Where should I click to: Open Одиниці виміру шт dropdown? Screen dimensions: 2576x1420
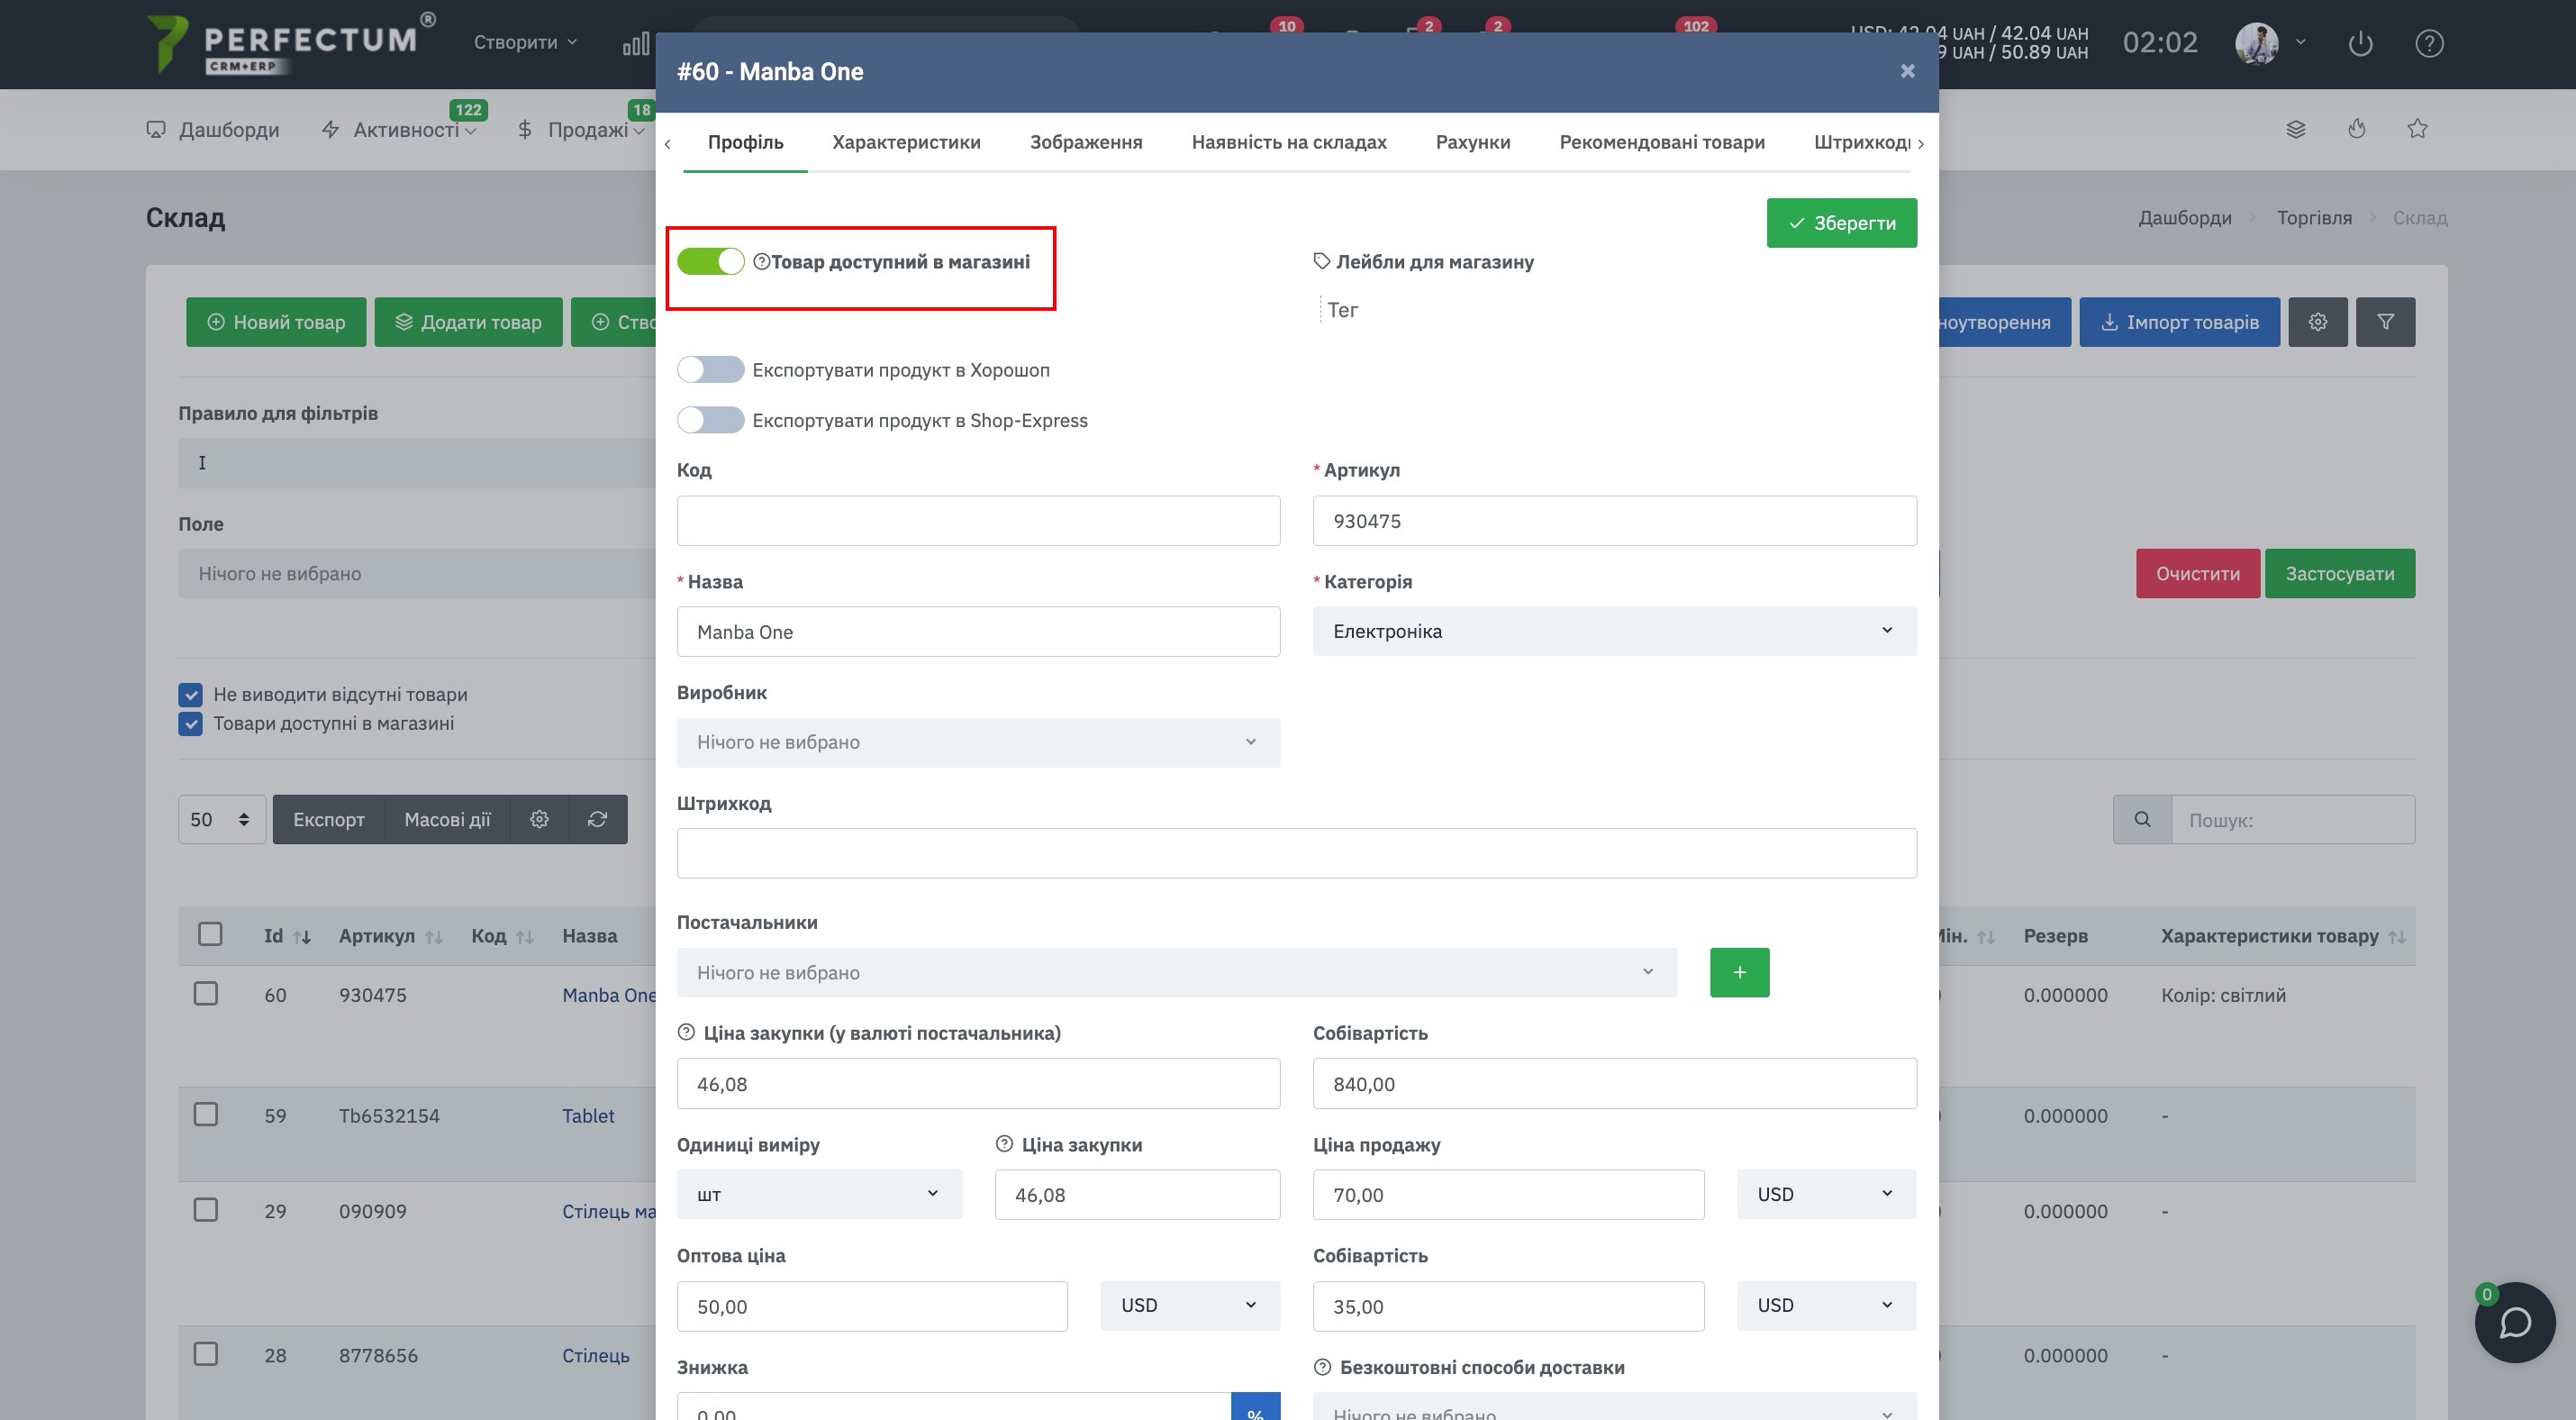(x=819, y=1194)
